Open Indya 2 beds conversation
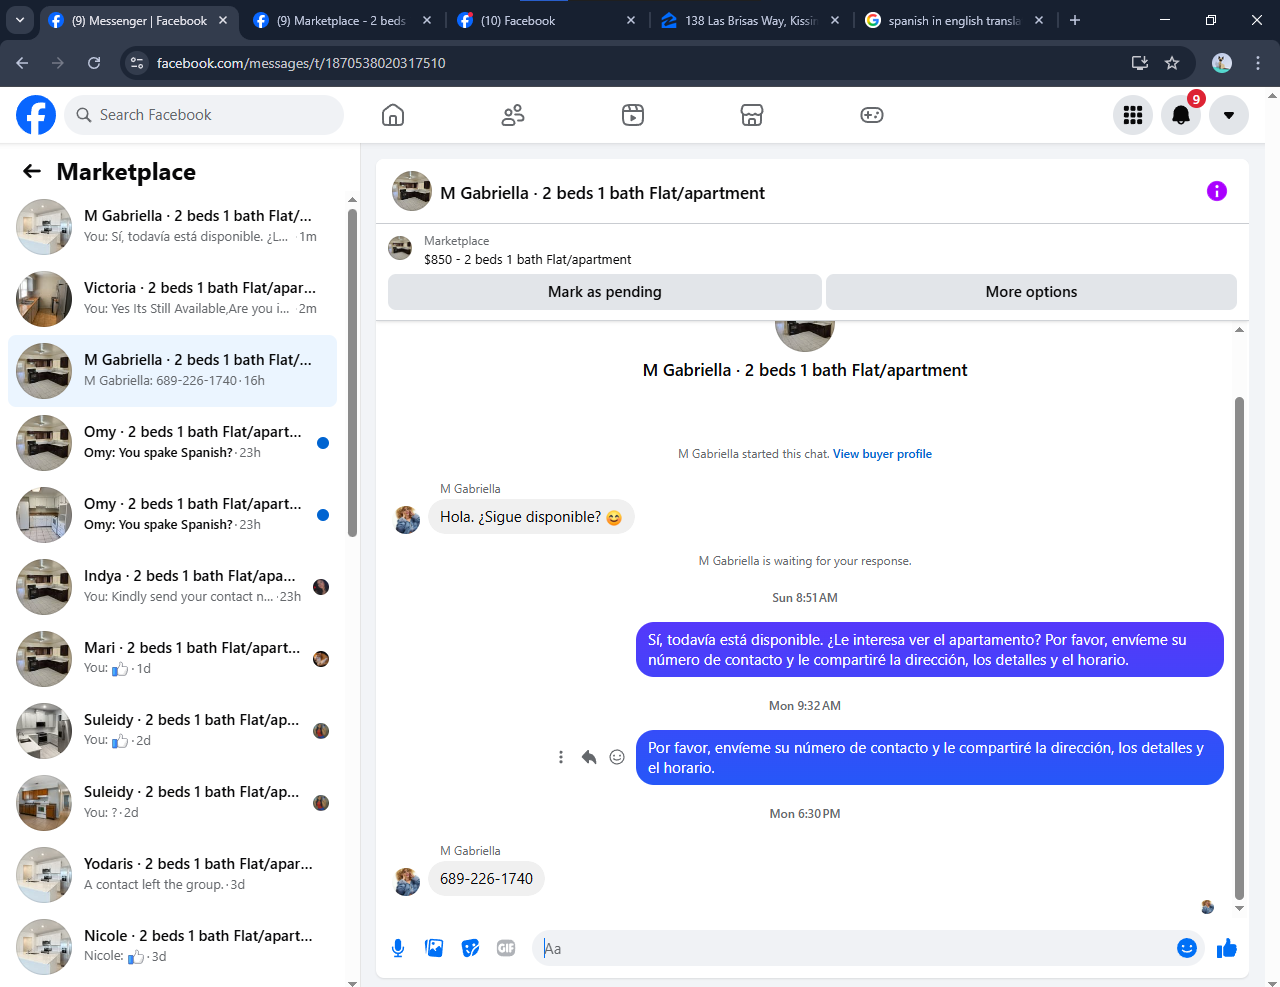This screenshot has width=1280, height=987. [x=172, y=587]
